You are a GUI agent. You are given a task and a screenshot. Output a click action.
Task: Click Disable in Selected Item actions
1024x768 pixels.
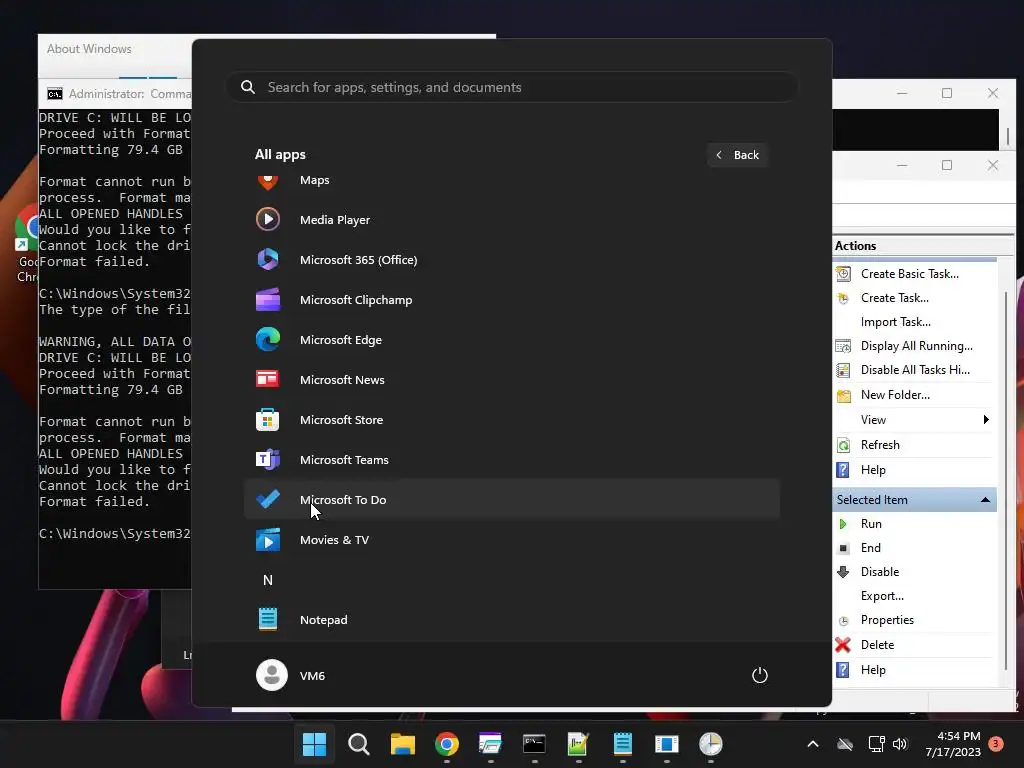click(x=880, y=571)
